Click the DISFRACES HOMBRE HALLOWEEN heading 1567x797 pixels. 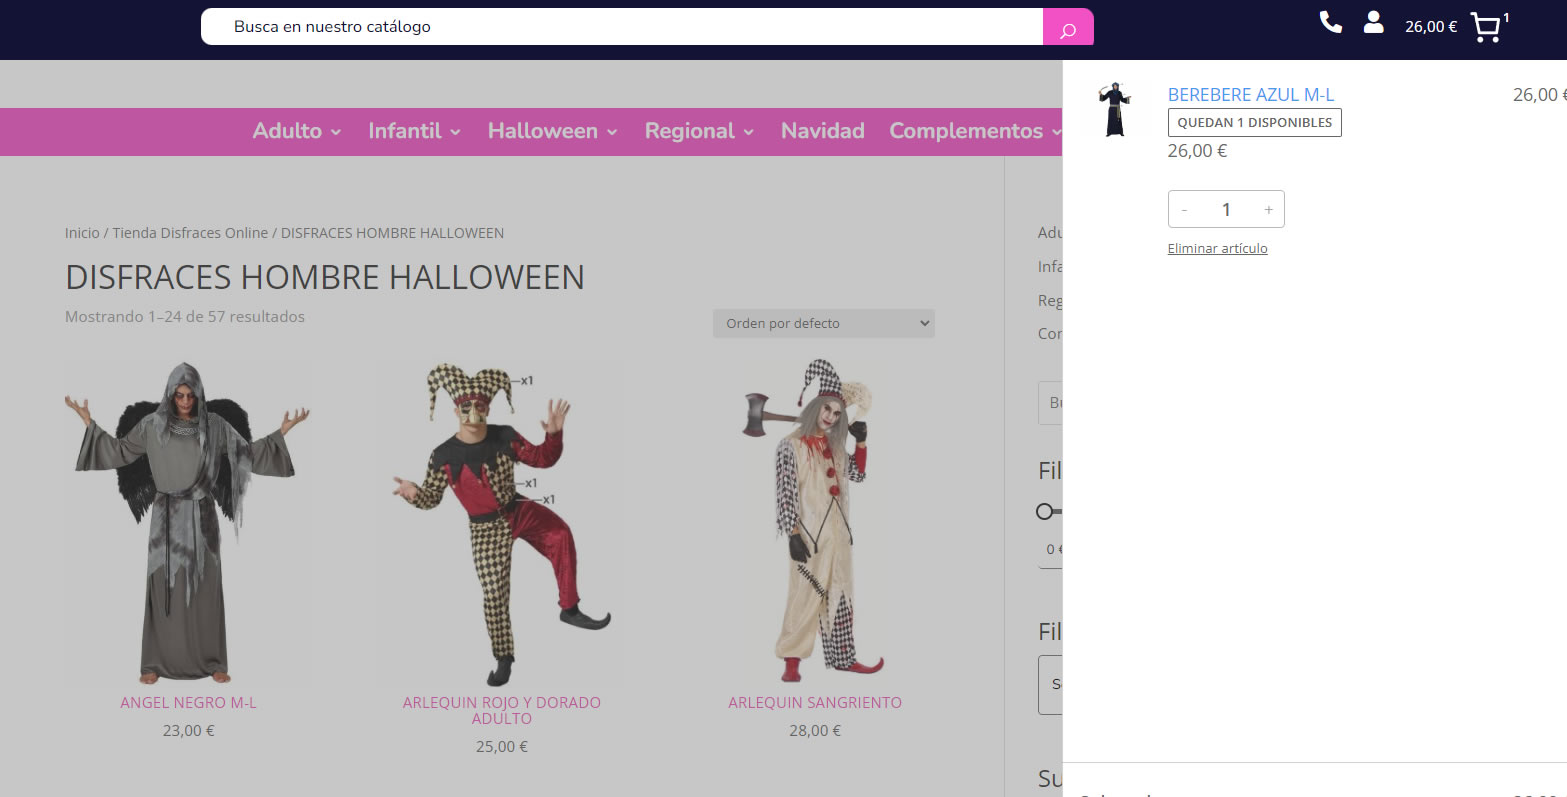(x=325, y=277)
